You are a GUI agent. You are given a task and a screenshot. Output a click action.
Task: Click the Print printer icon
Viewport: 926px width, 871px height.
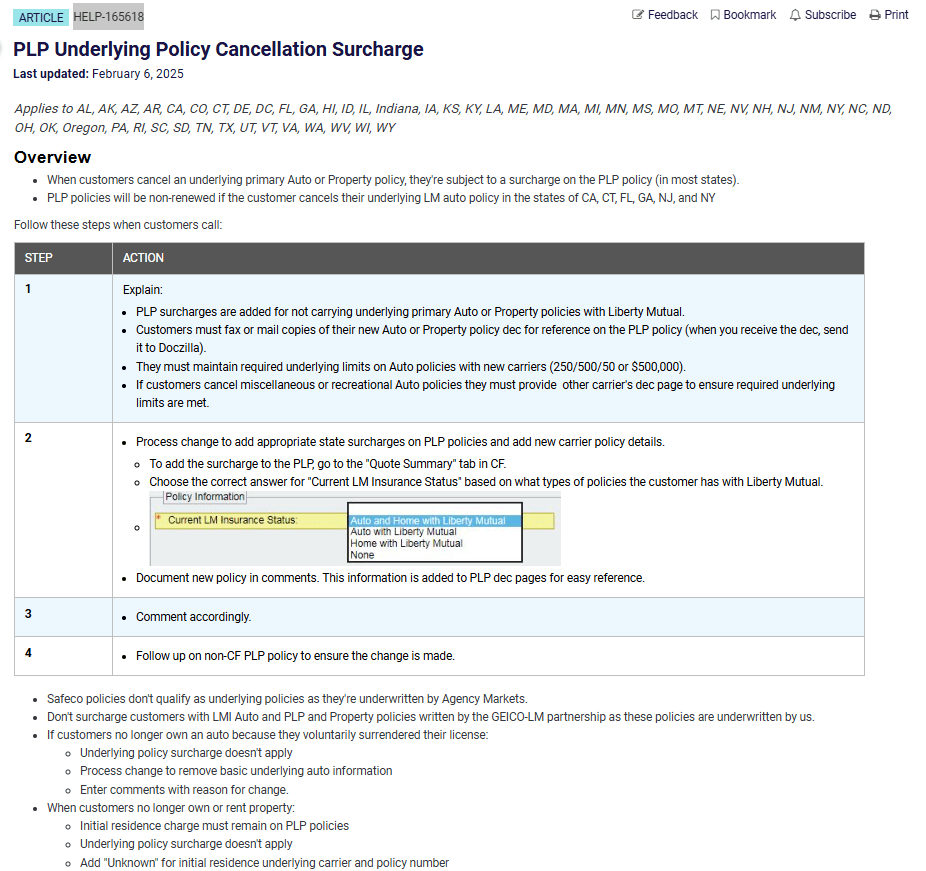[x=875, y=15]
